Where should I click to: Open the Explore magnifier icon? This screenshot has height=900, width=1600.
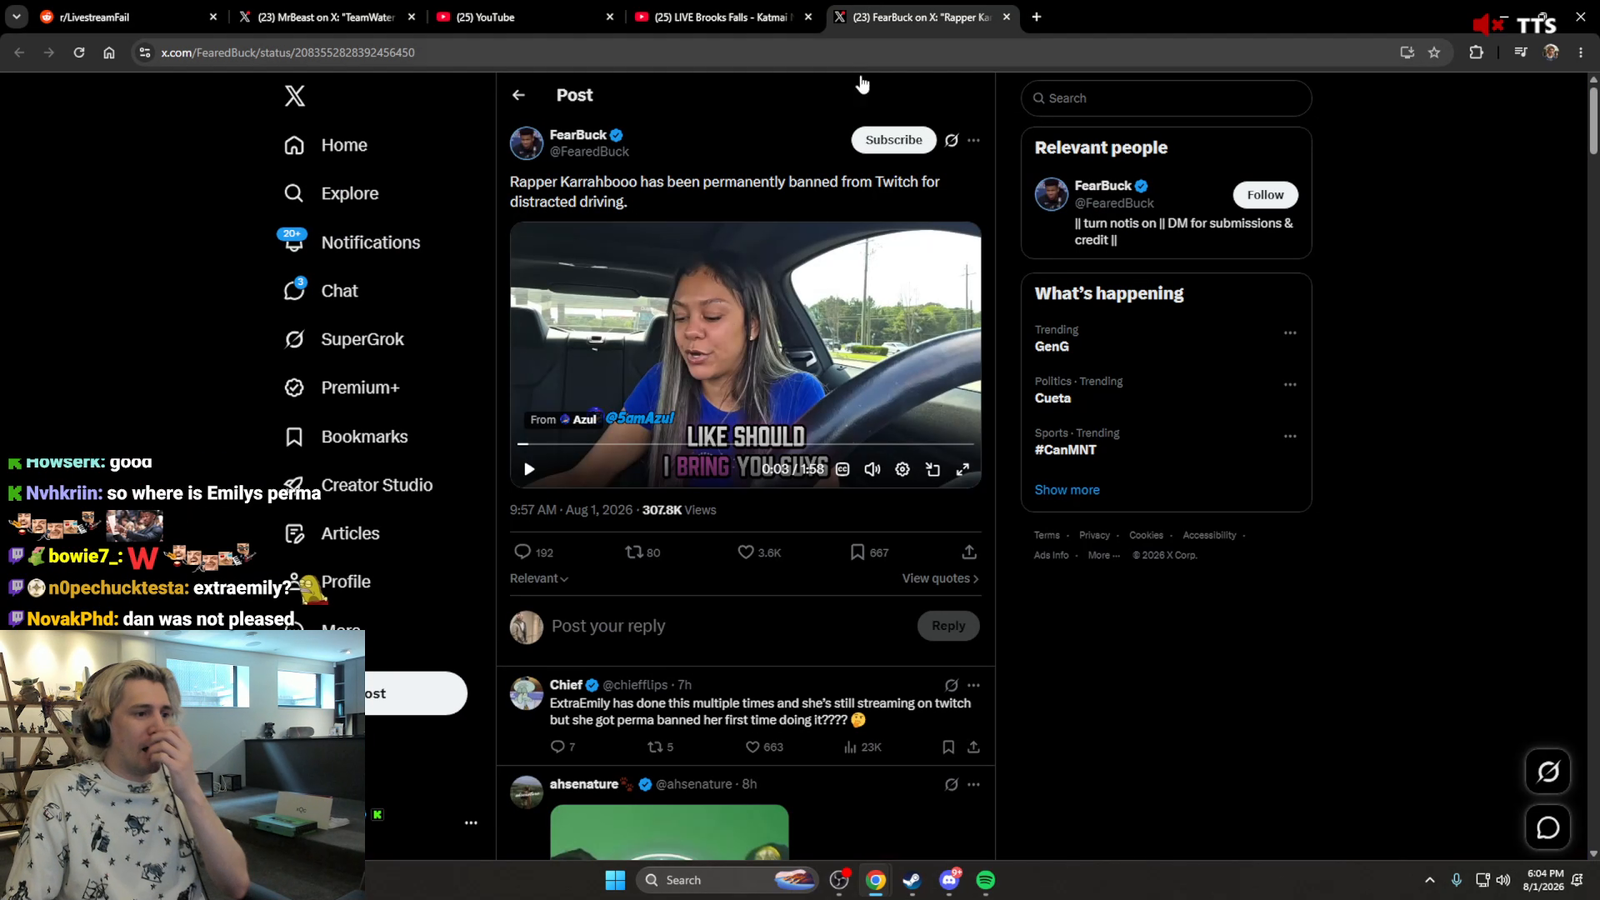[294, 193]
